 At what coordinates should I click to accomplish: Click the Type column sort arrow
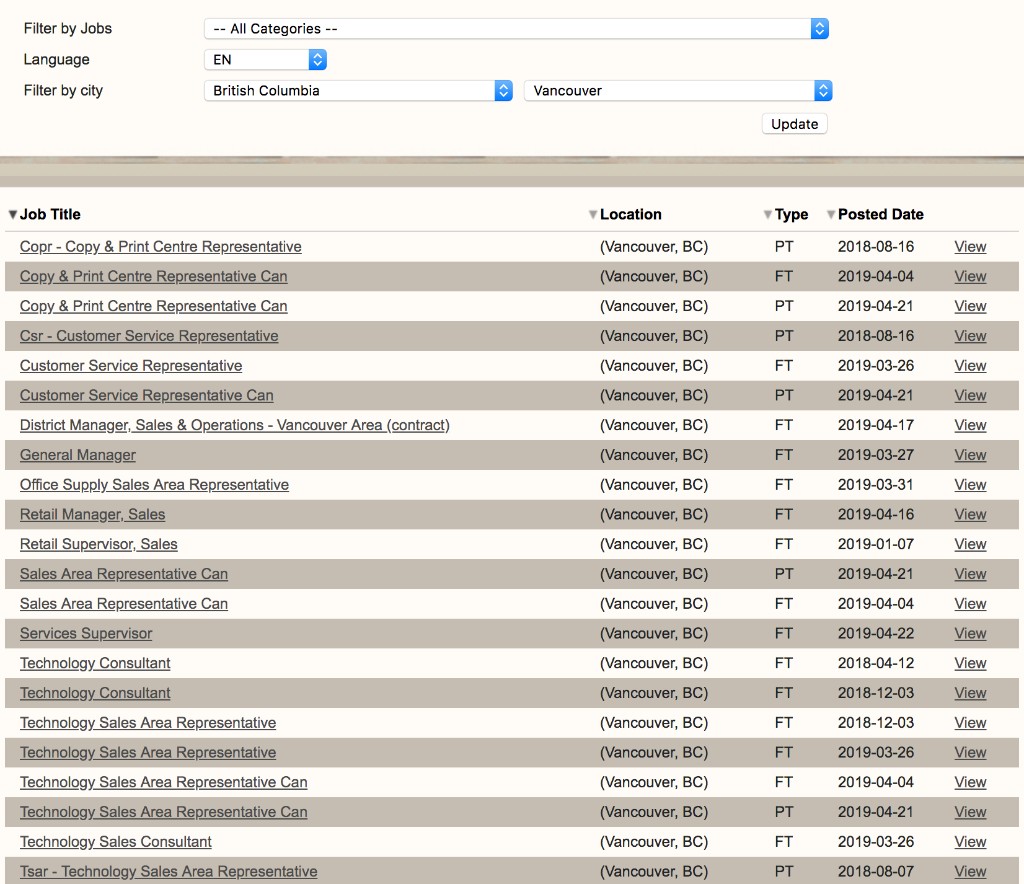[x=768, y=215]
